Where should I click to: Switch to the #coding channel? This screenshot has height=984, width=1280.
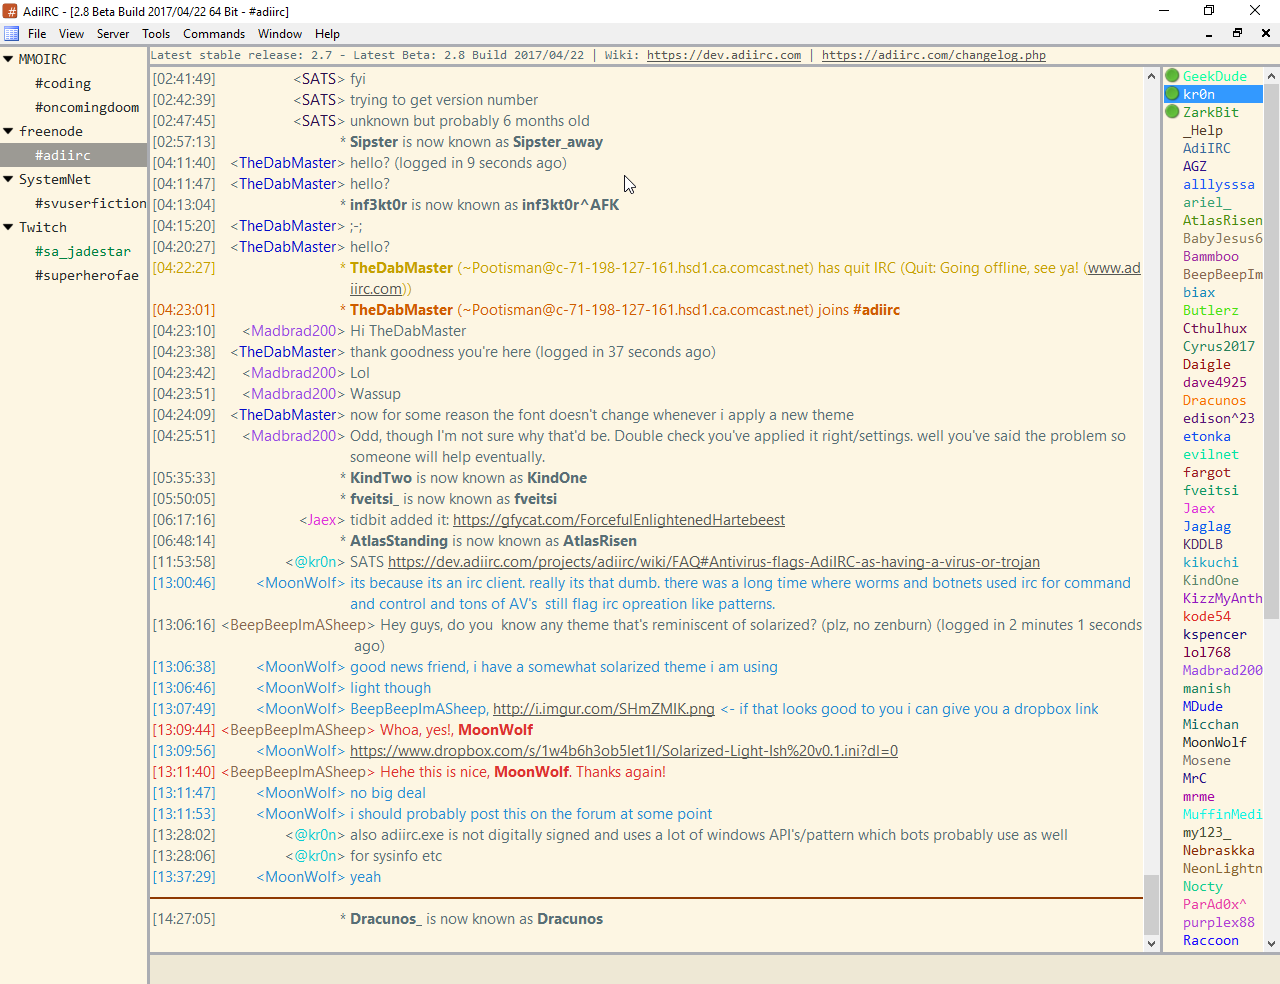click(x=62, y=84)
